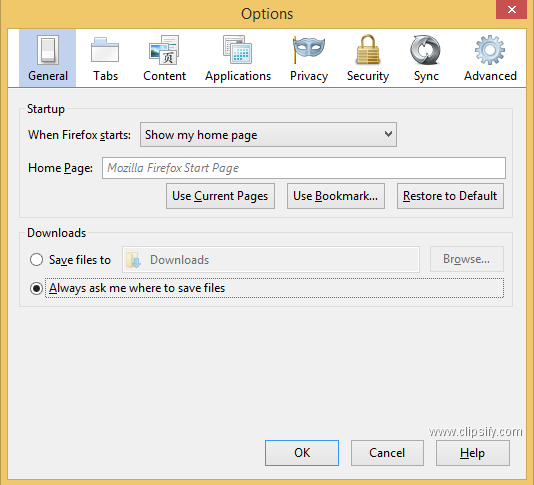Open the Sync options pane
Image resolution: width=534 pixels, height=485 pixels.
[x=426, y=58]
